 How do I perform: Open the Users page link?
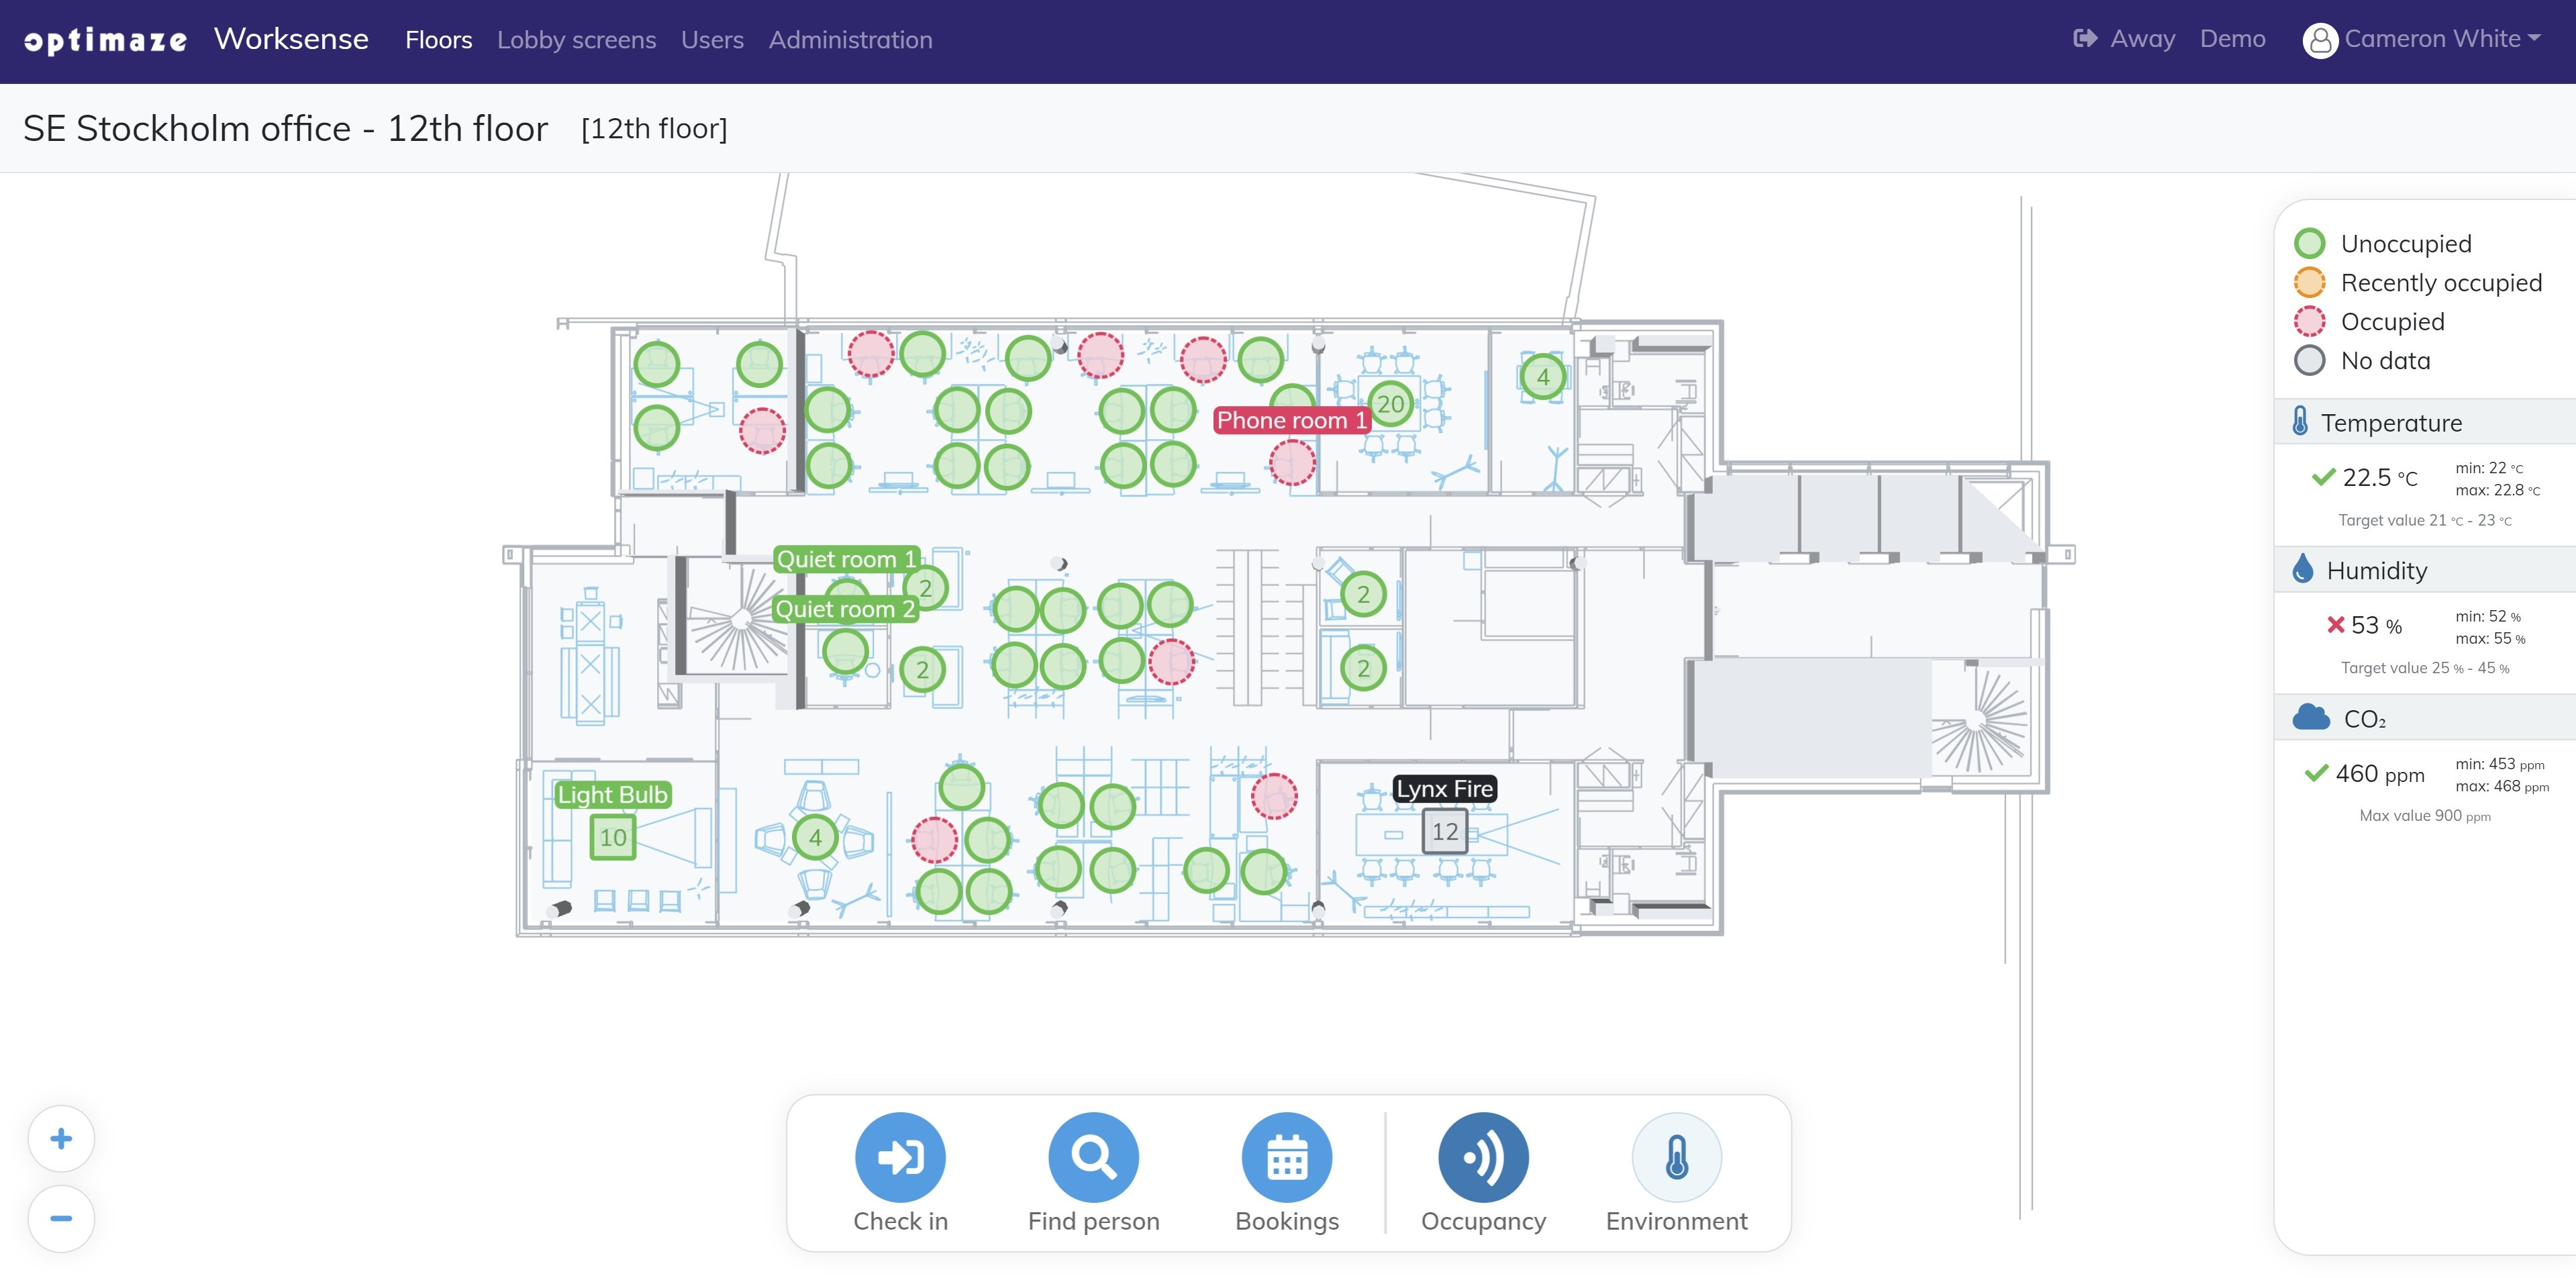coord(712,40)
